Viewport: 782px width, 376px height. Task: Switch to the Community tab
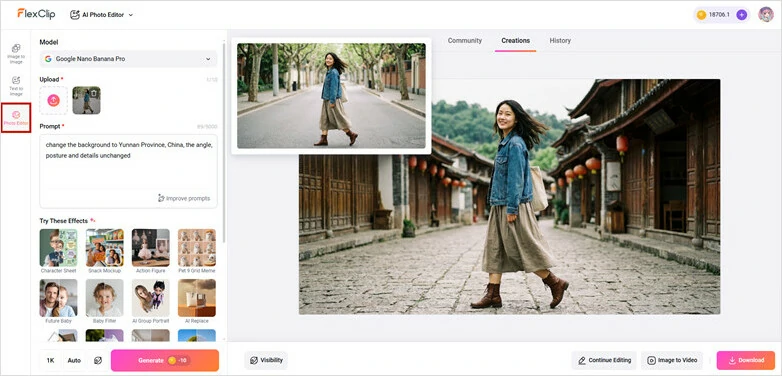pyautogui.click(x=465, y=40)
